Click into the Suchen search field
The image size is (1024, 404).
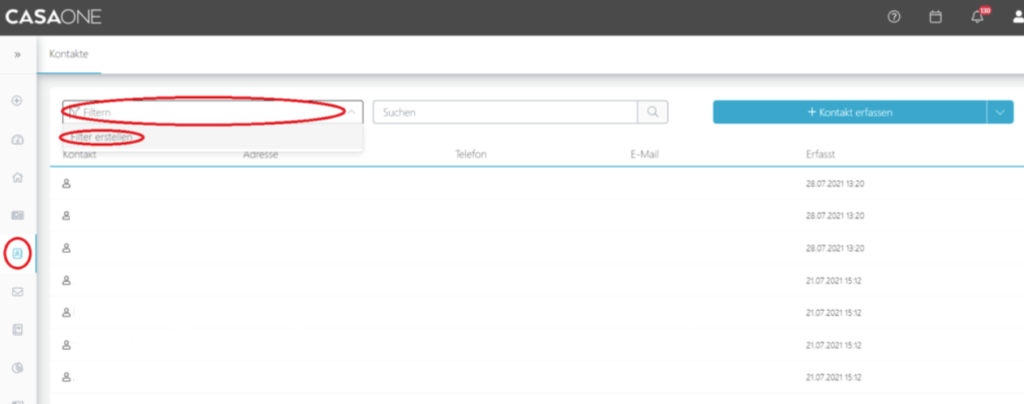[506, 112]
